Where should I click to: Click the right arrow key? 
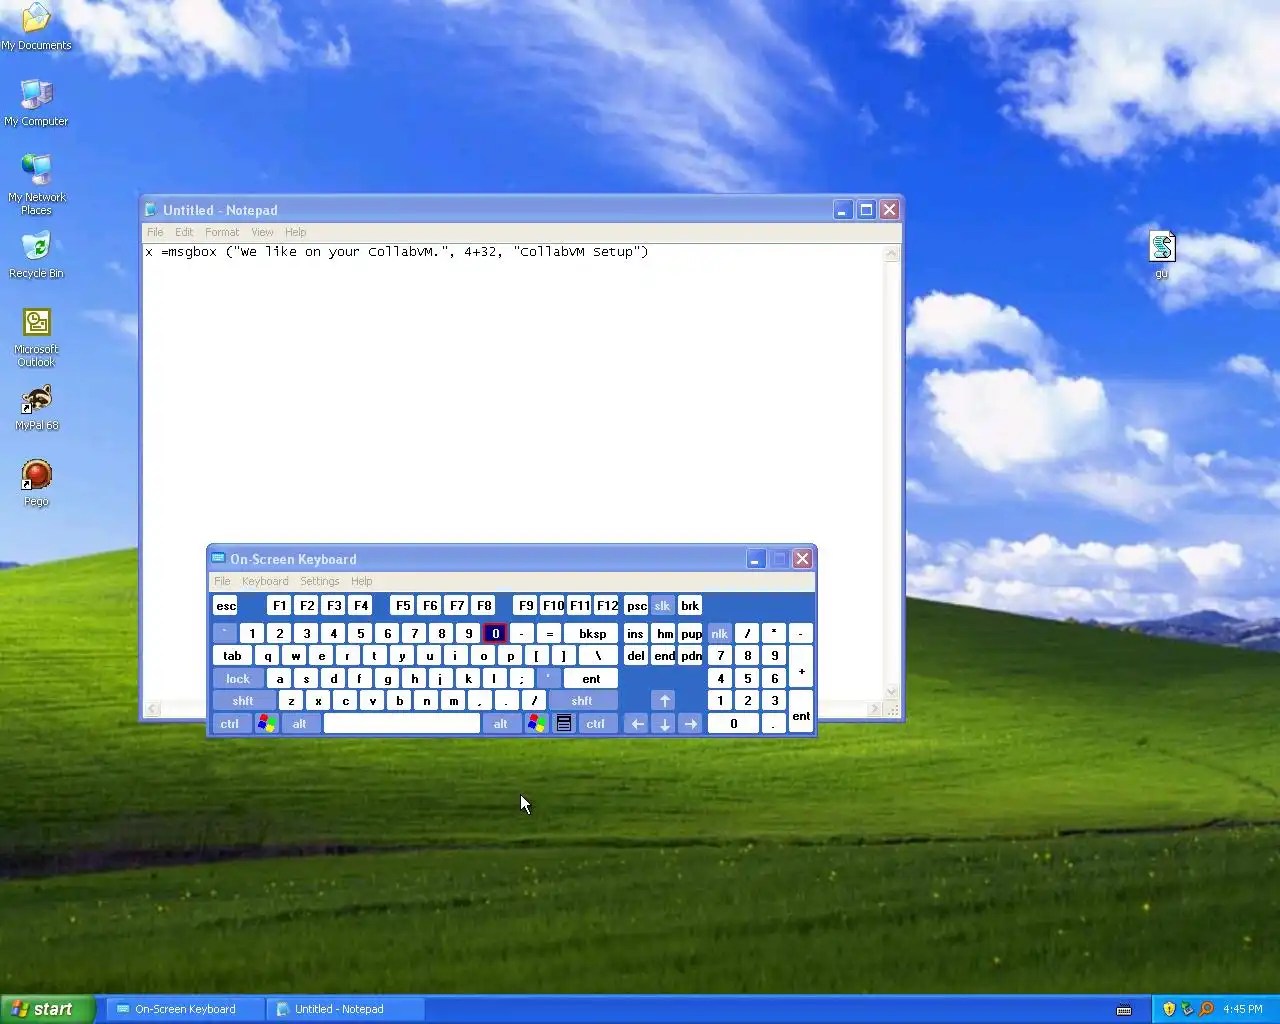(690, 723)
